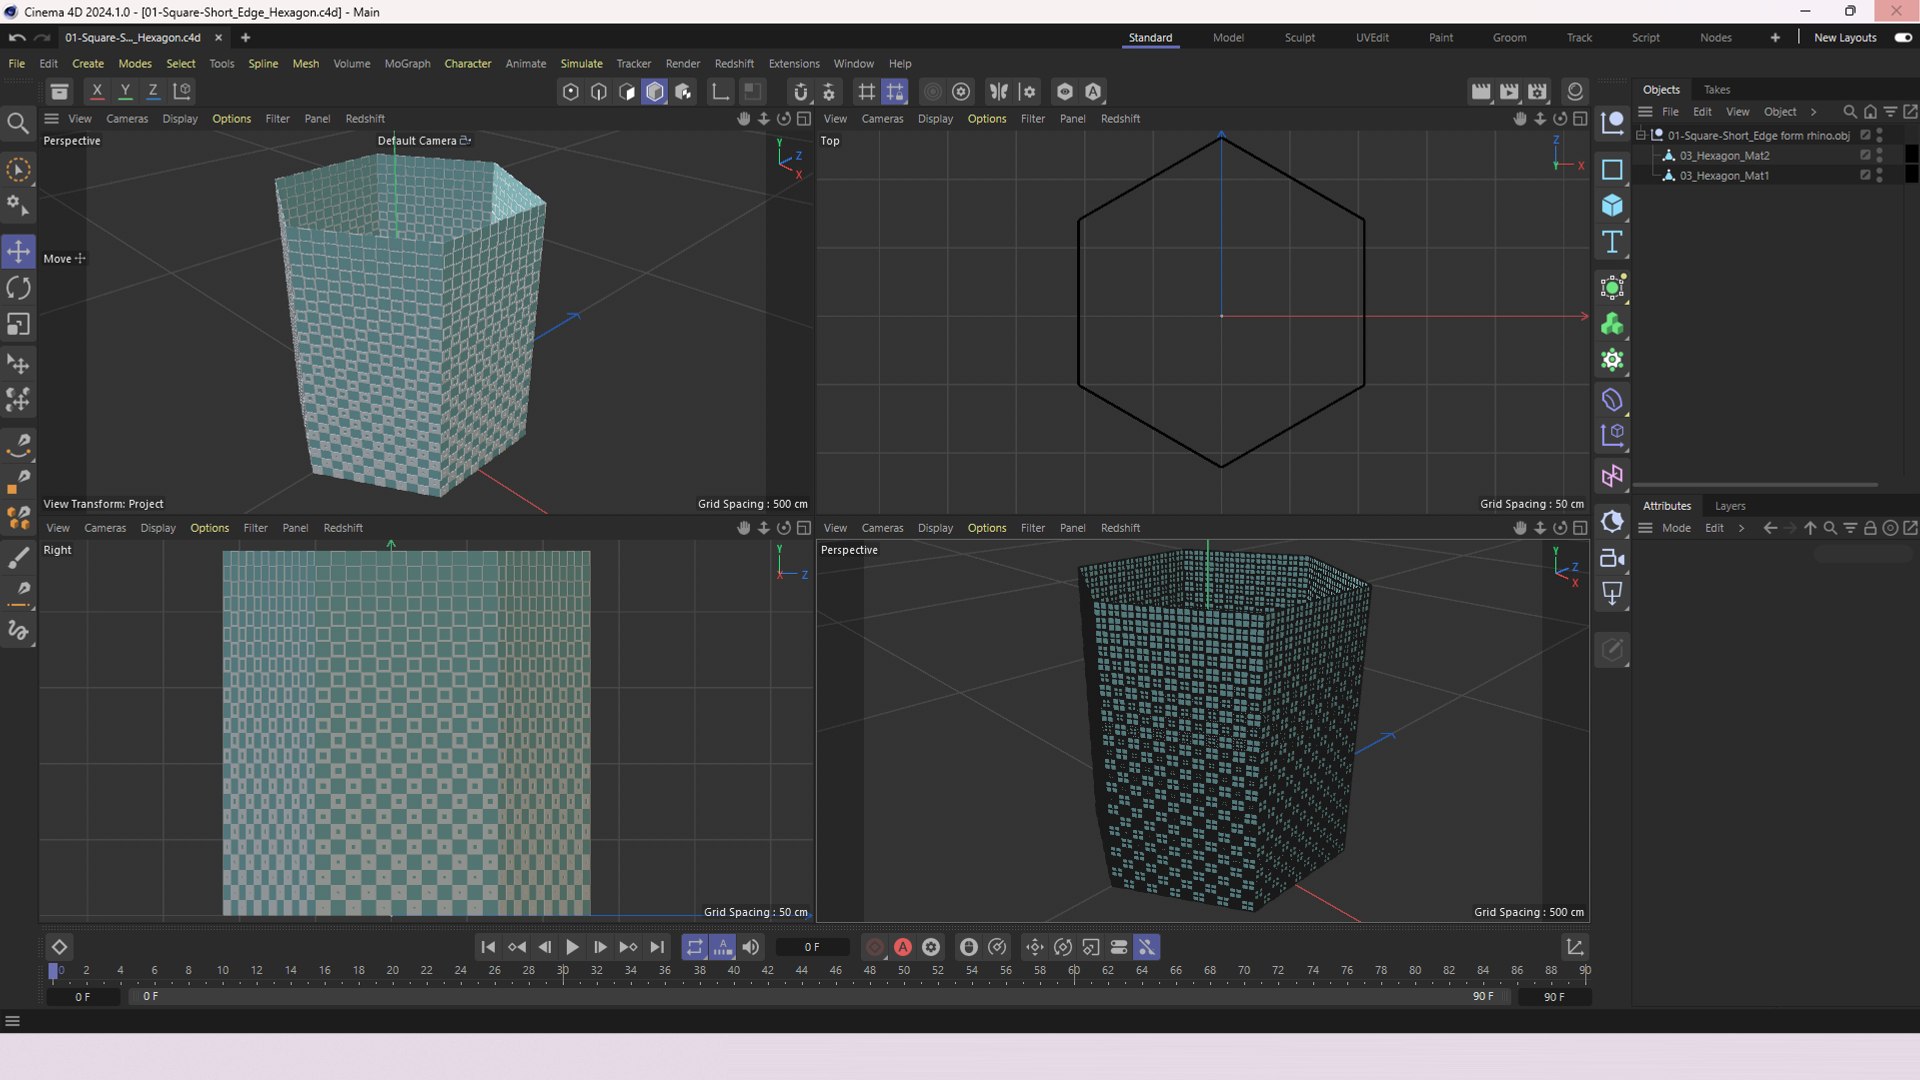Expand Attributes manager menu overflow chevron
1920x1080 pixels.
pos(1741,528)
